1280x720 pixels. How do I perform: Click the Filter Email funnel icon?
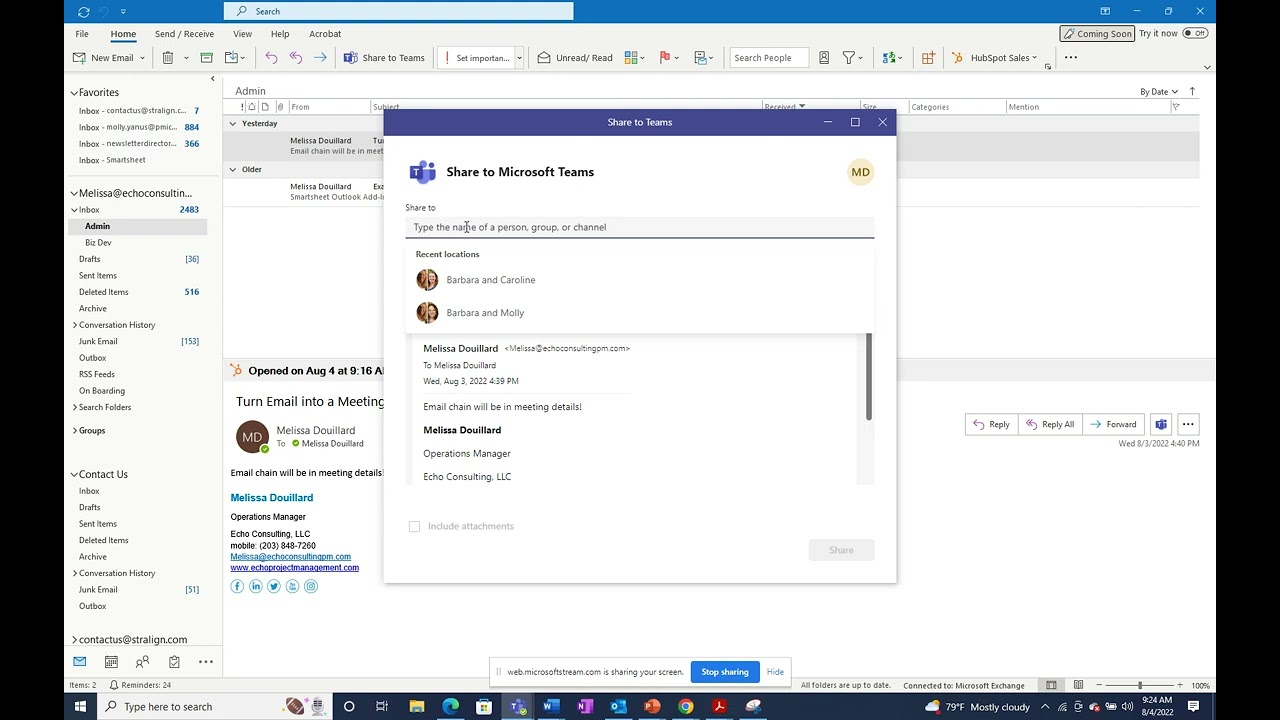pyautogui.click(x=849, y=58)
